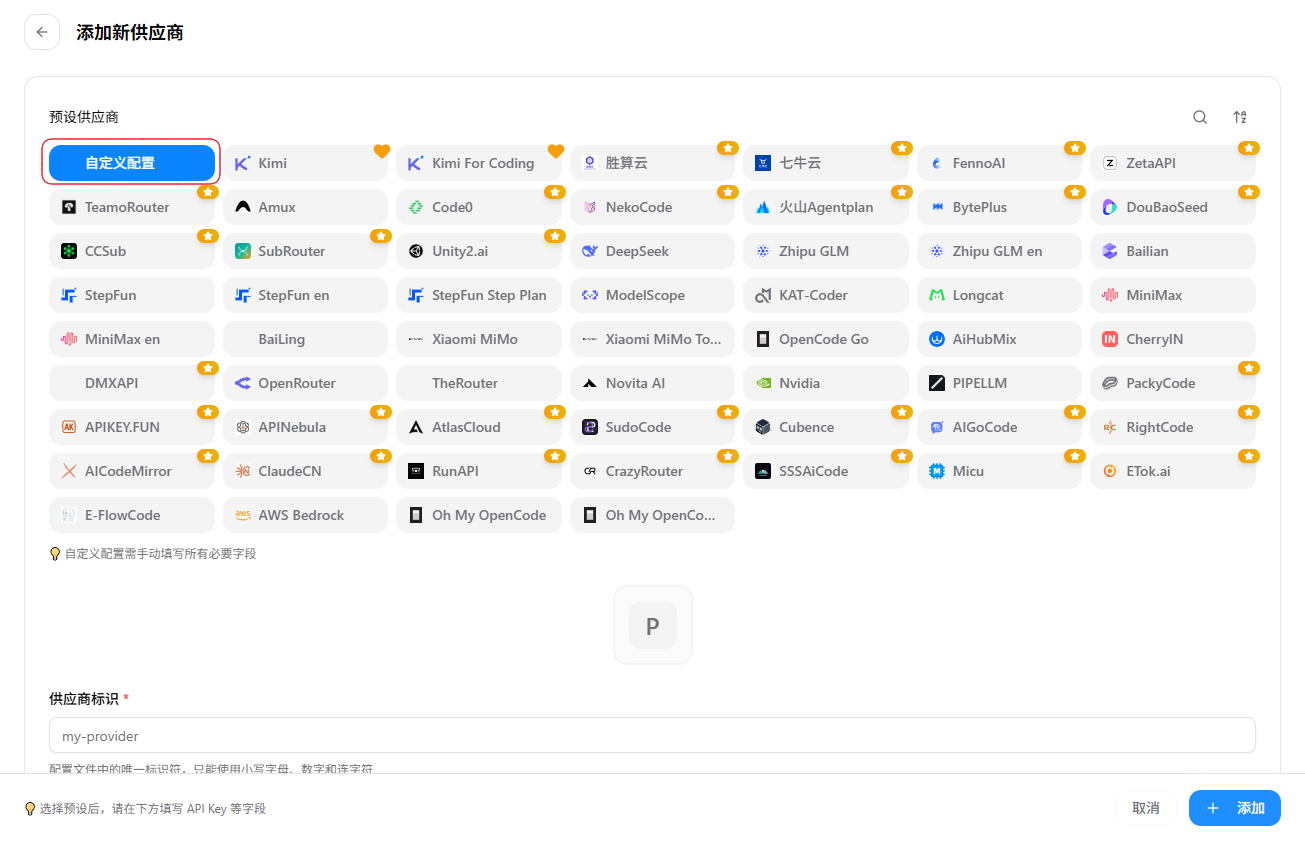Click the KAT-Coder logo icon
Viewport: 1305px width, 842px height.
click(x=763, y=295)
